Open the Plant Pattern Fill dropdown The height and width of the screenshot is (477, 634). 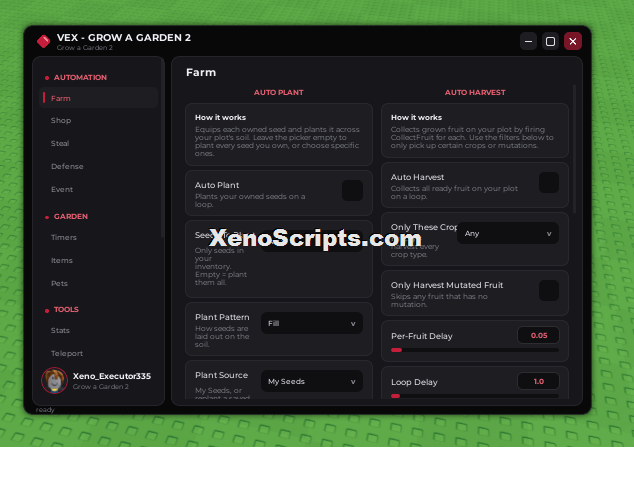pos(312,323)
